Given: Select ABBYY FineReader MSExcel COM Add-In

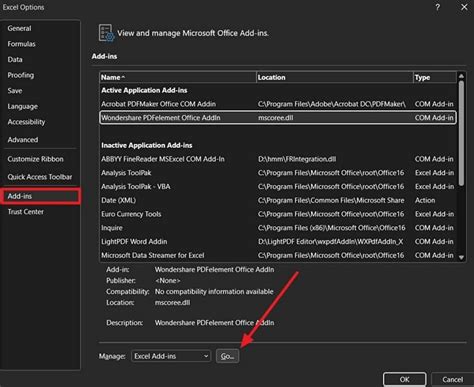Looking at the screenshot, I should click(278, 159).
